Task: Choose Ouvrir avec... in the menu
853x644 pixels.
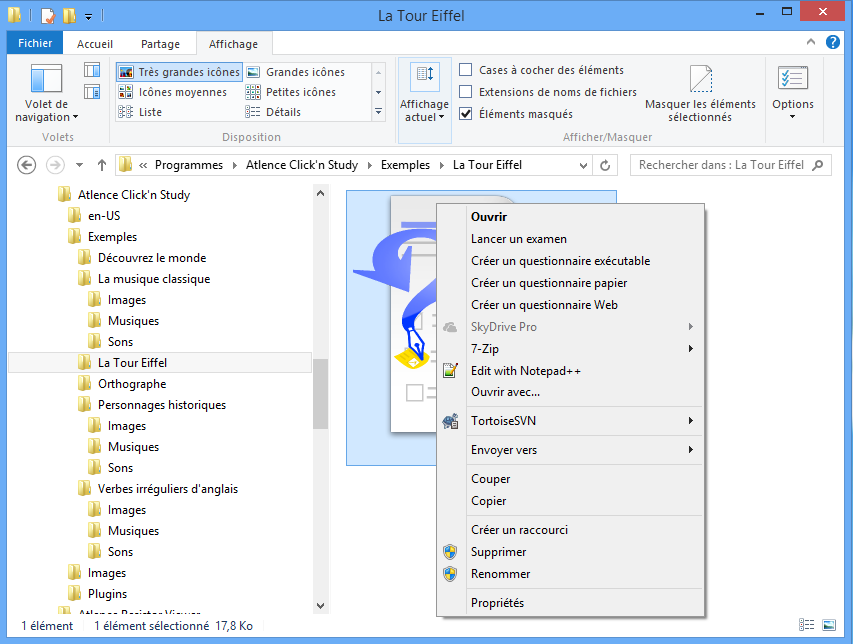Action: [x=570, y=392]
